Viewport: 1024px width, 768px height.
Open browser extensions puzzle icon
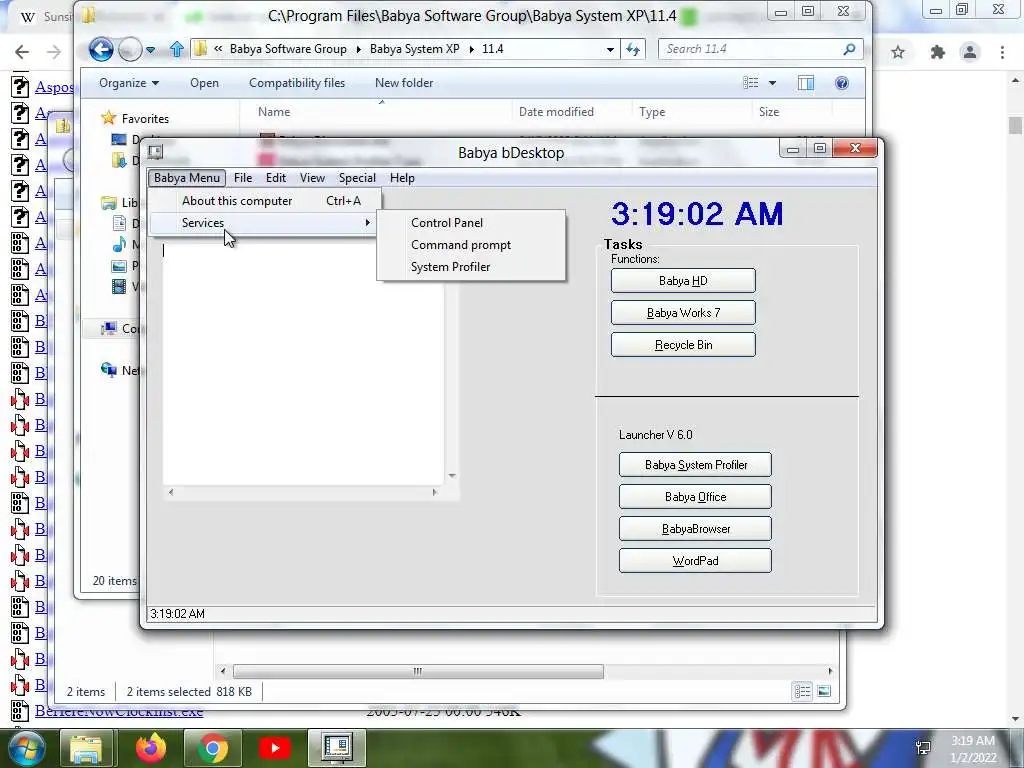[x=938, y=52]
